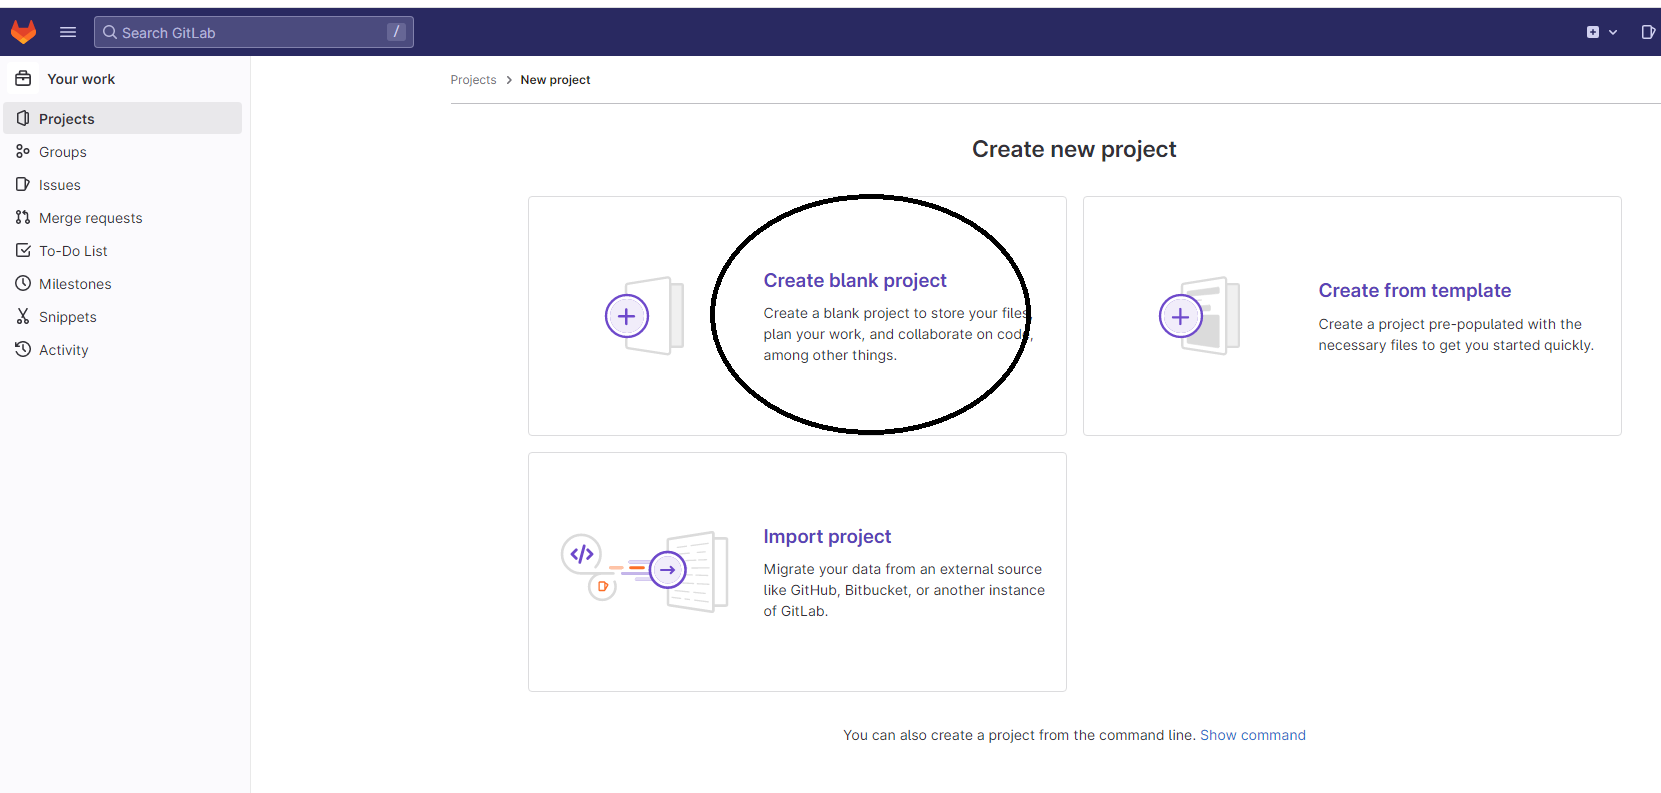Click the breadcrumb chevron separator

click(509, 80)
